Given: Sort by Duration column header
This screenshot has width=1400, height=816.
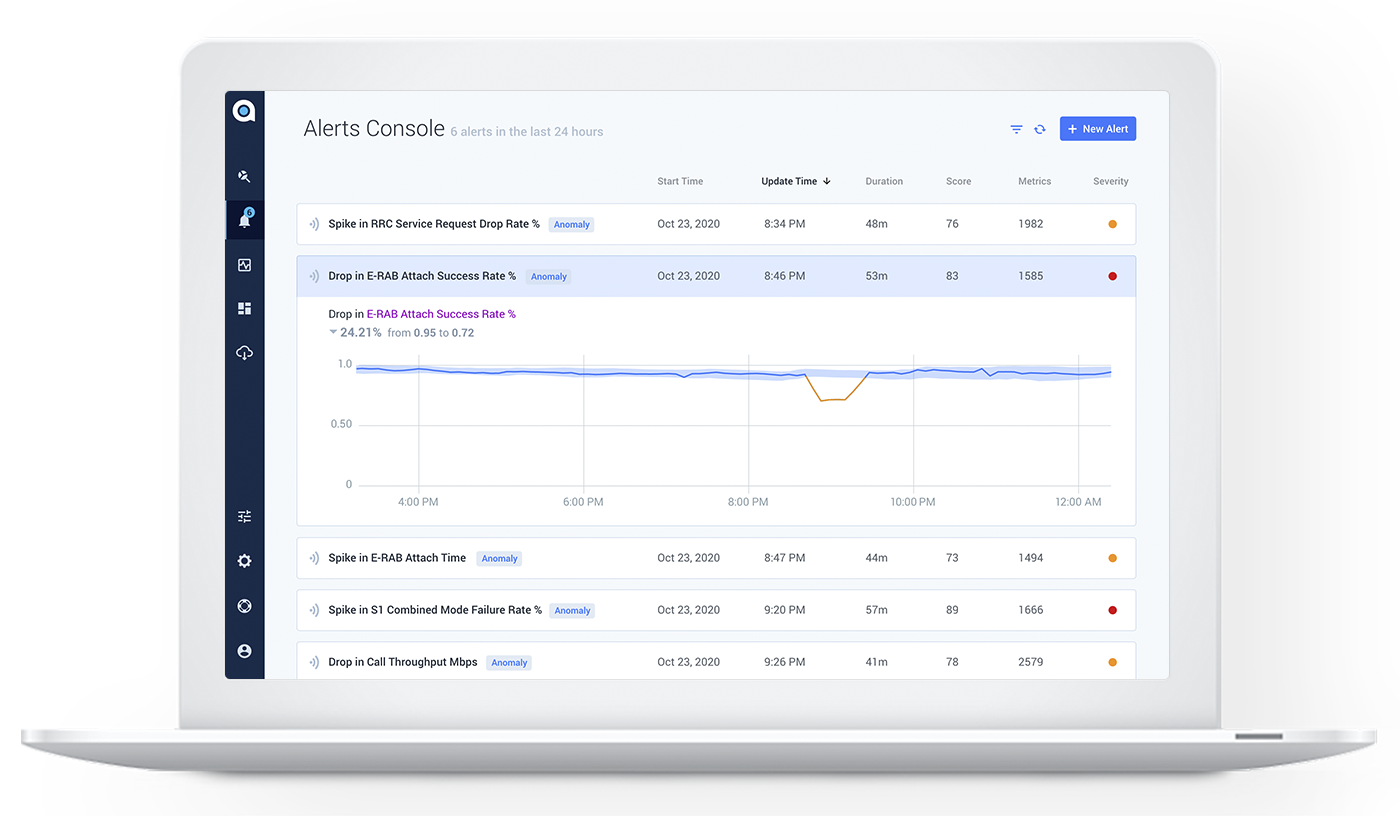Looking at the screenshot, I should coord(884,181).
